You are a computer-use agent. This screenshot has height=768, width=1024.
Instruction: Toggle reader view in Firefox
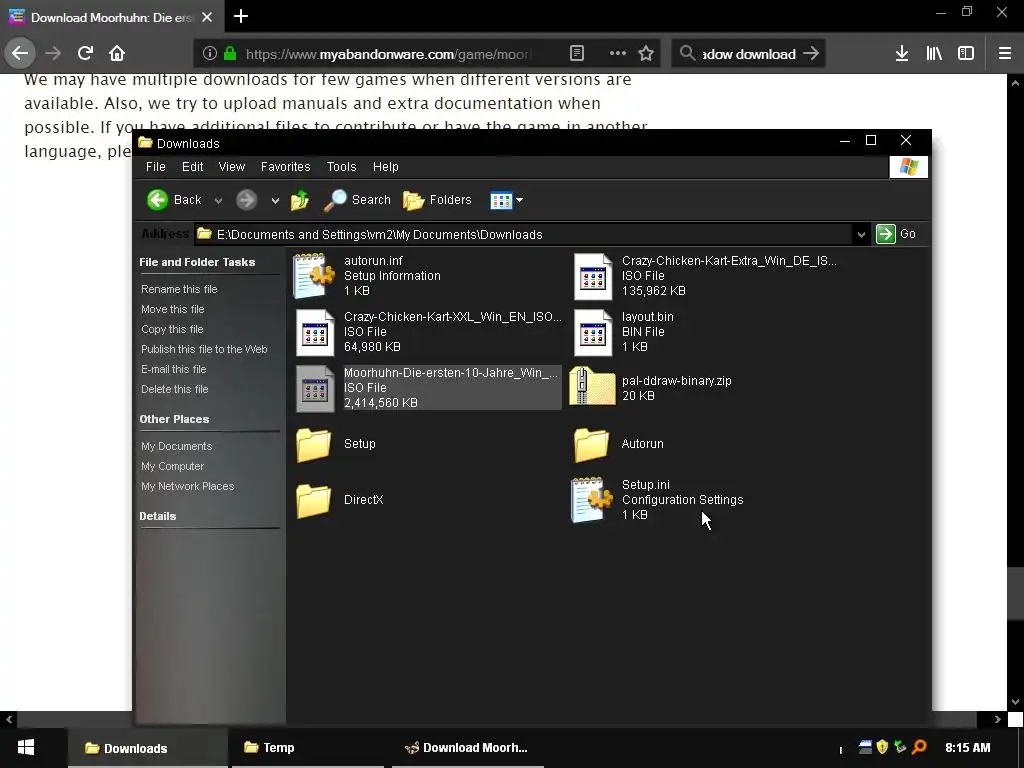(x=577, y=54)
